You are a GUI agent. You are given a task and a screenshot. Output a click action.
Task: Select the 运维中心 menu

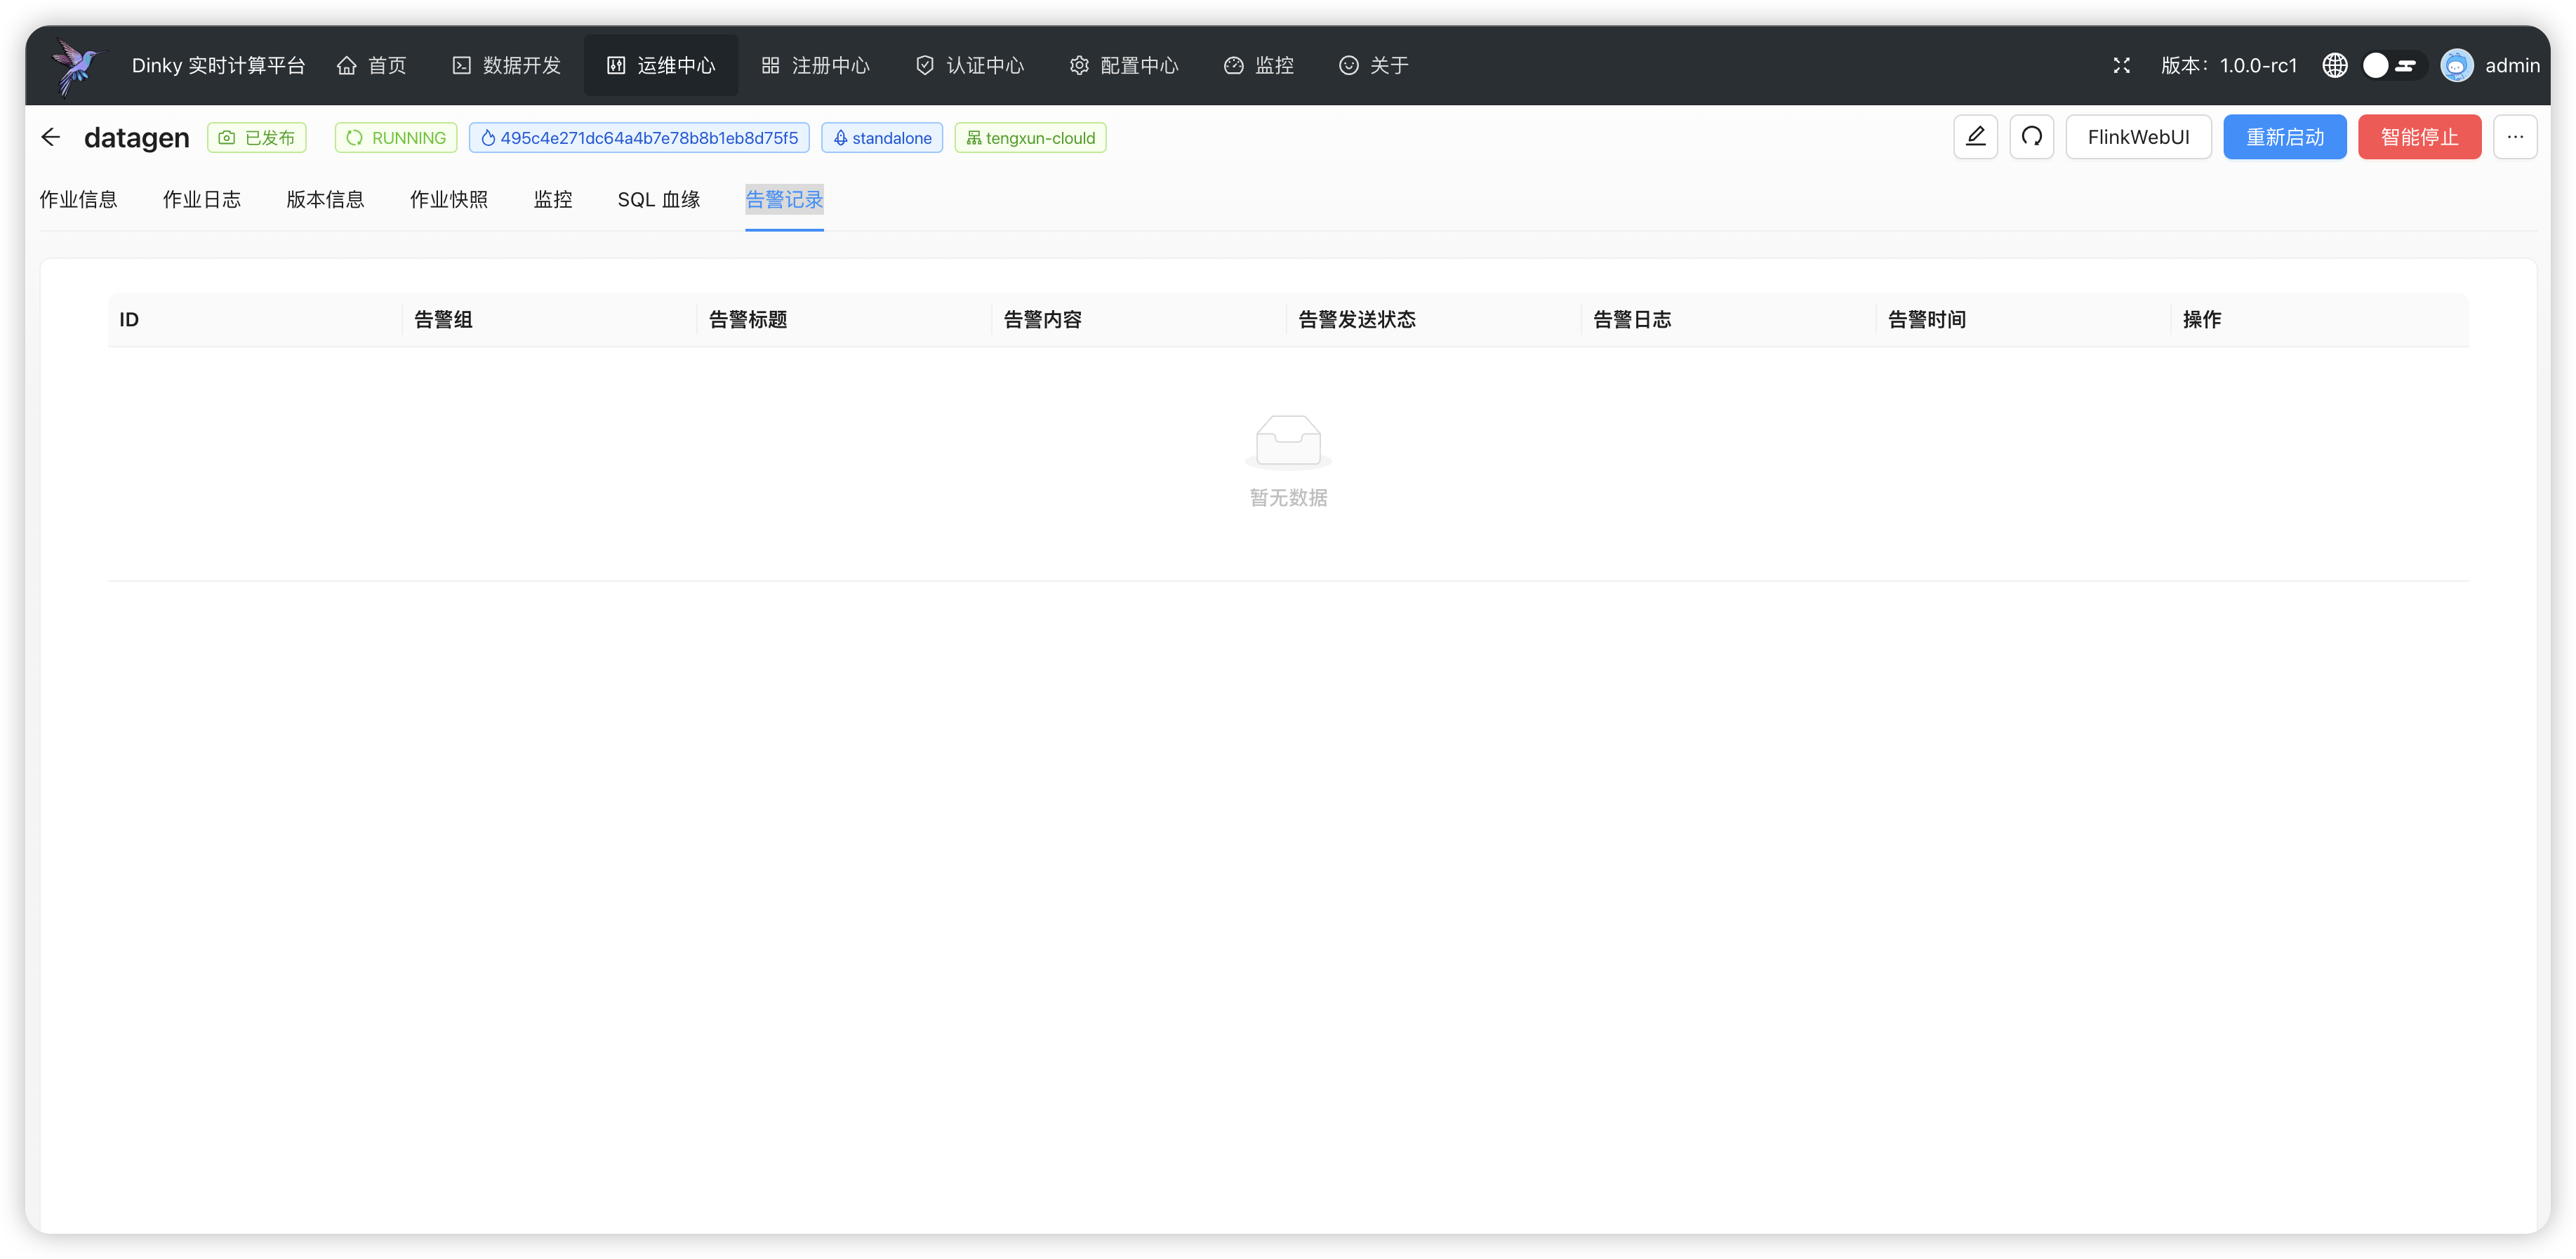tap(661, 66)
